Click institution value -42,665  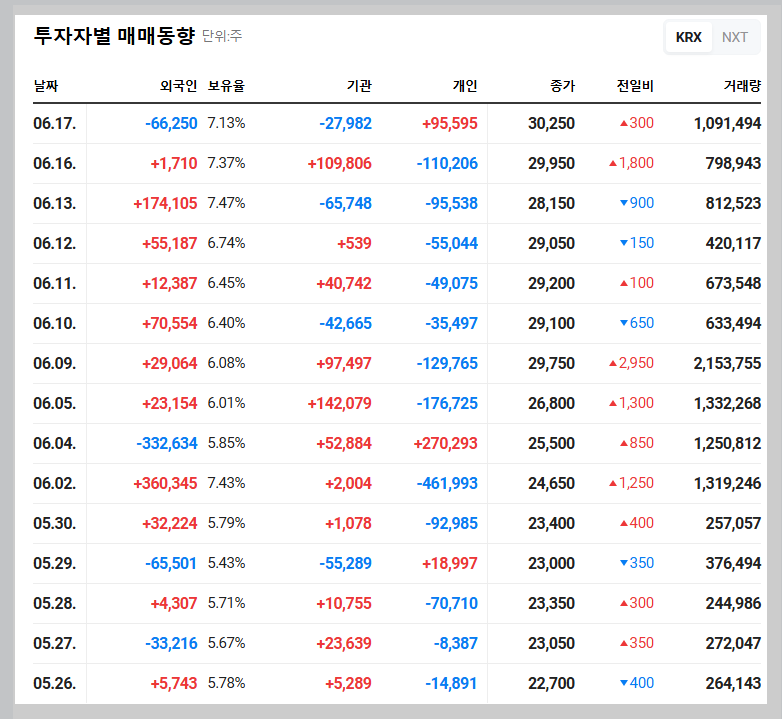[346, 323]
